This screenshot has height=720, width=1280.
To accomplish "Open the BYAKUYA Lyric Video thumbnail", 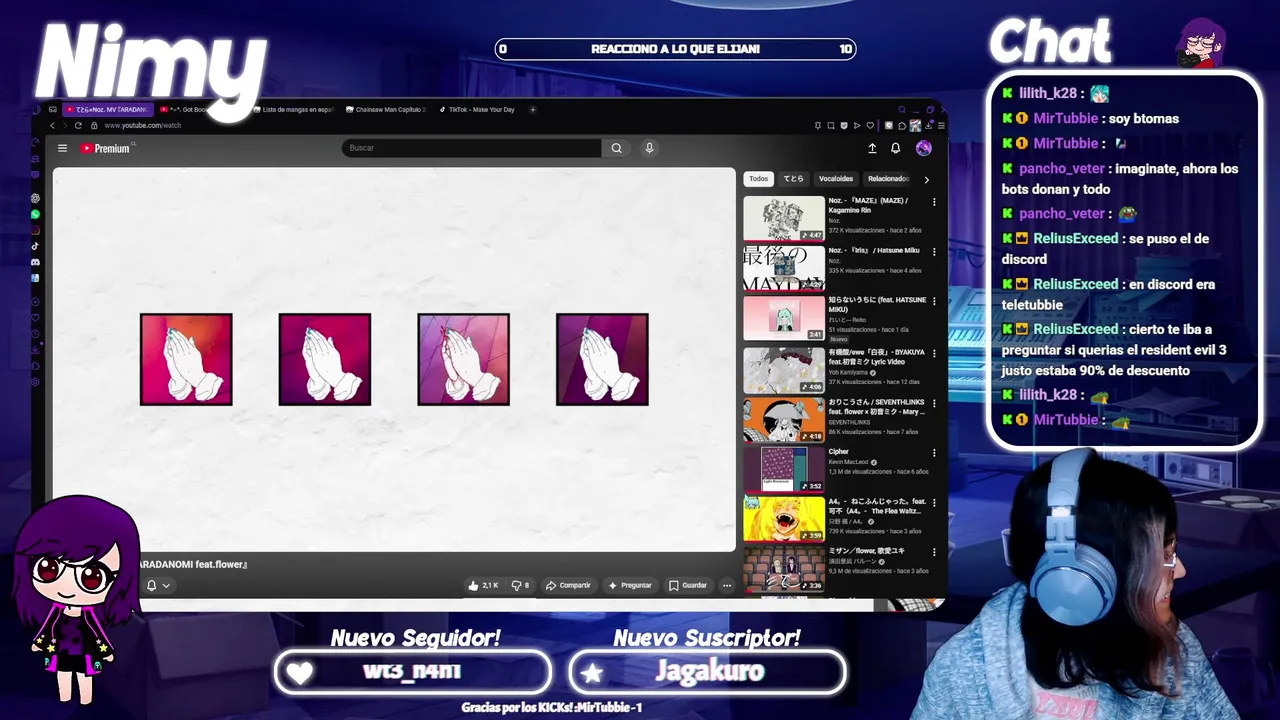I will (x=784, y=370).
